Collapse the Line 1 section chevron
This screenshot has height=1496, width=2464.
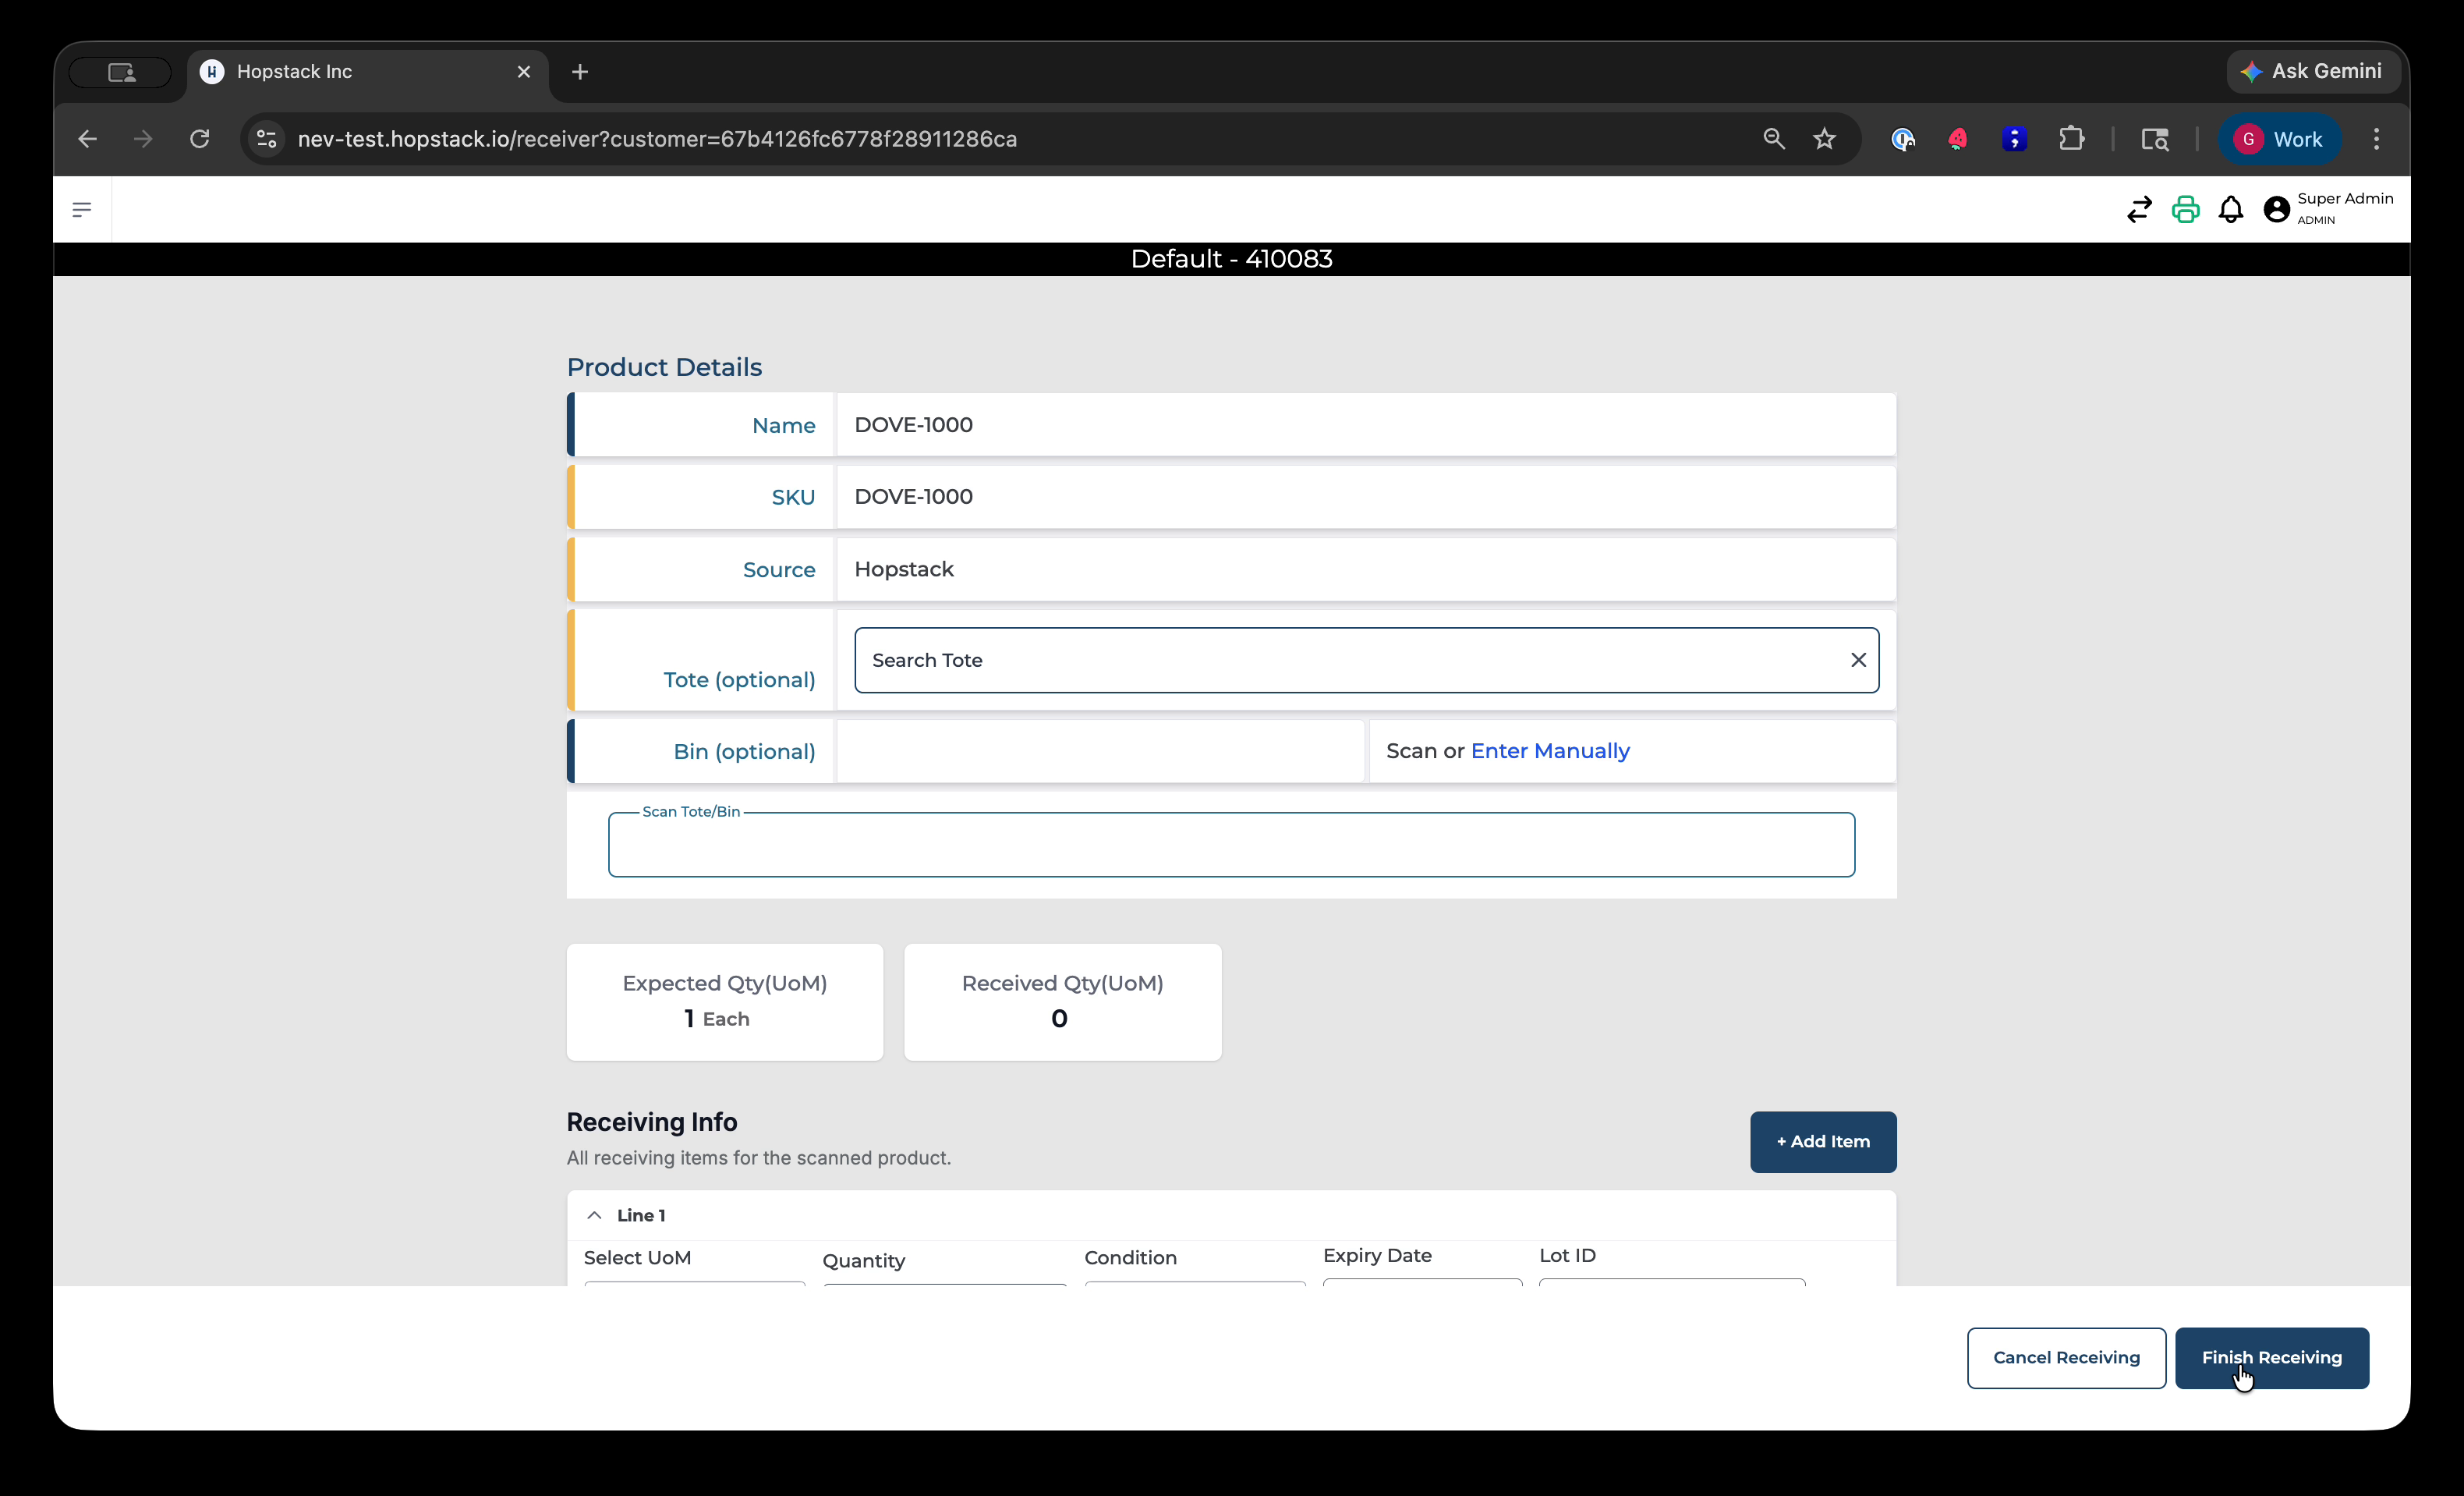tap(594, 1215)
